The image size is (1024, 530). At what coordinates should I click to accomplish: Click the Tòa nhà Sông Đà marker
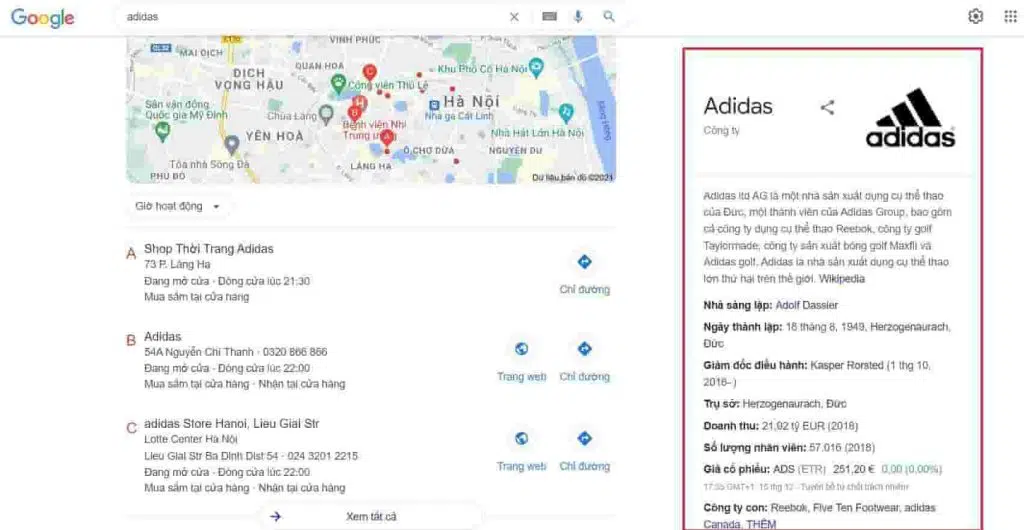tap(231, 144)
